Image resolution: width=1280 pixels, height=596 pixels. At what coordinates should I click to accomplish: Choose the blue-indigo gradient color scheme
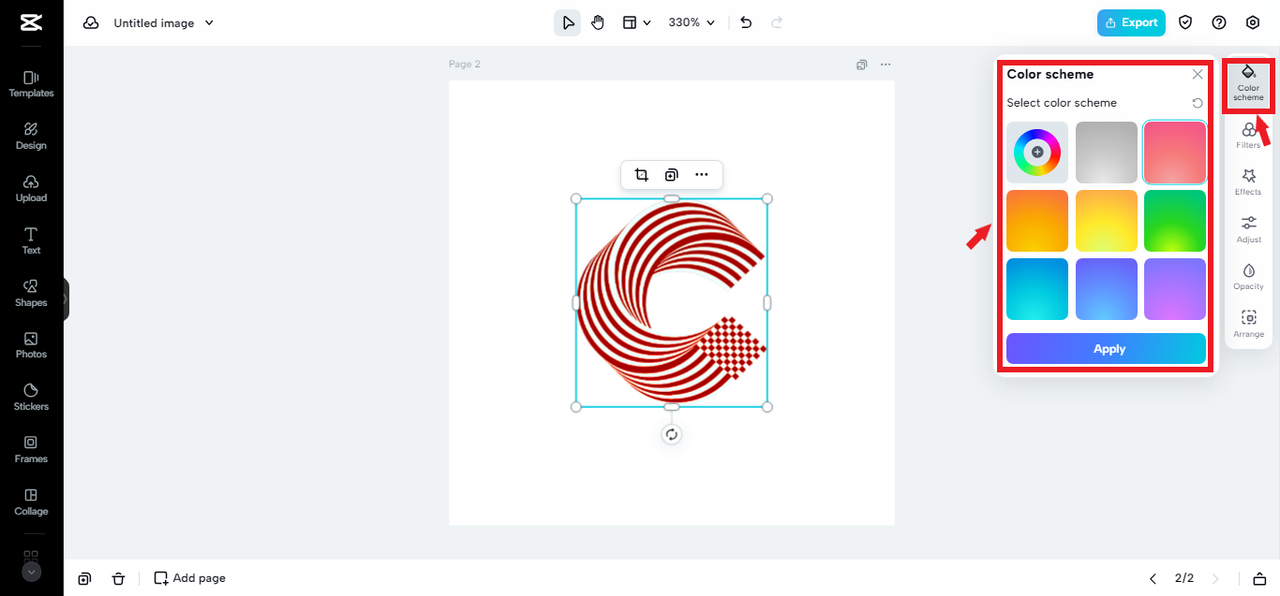[1106, 289]
